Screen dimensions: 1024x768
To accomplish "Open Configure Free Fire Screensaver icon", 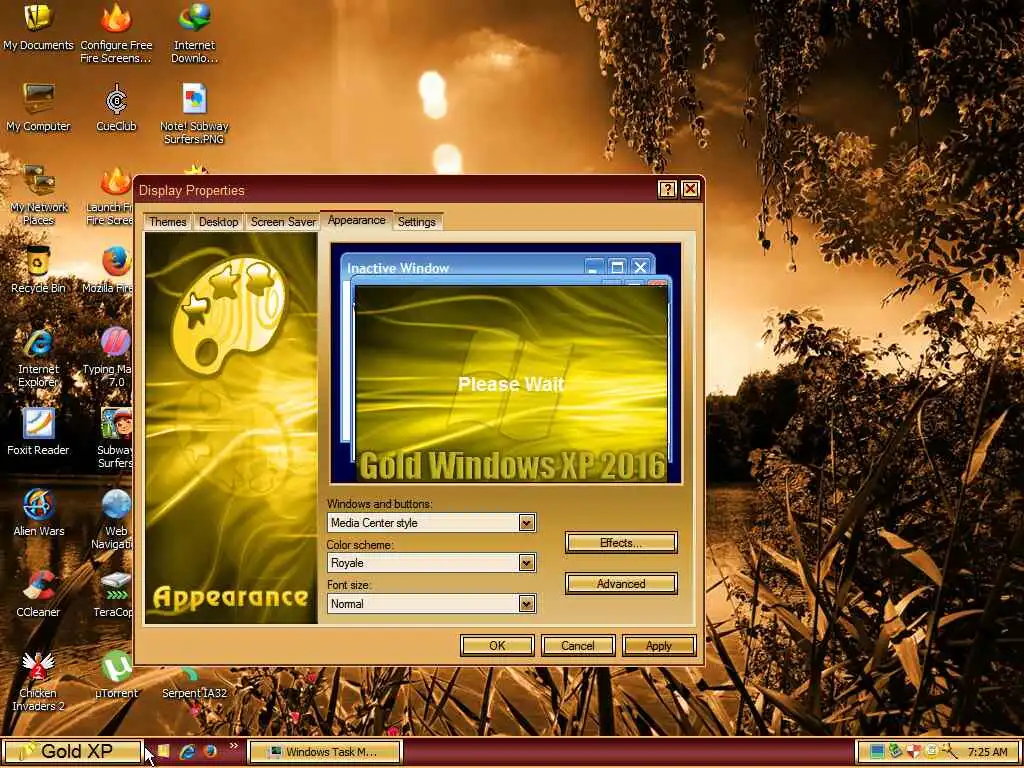I will tap(116, 33).
